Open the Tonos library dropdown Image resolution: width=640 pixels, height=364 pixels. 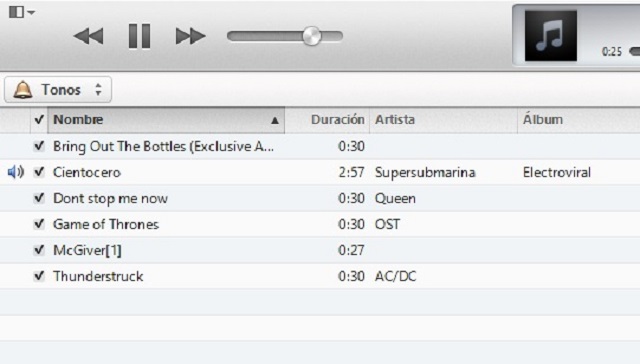pyautogui.click(x=58, y=89)
